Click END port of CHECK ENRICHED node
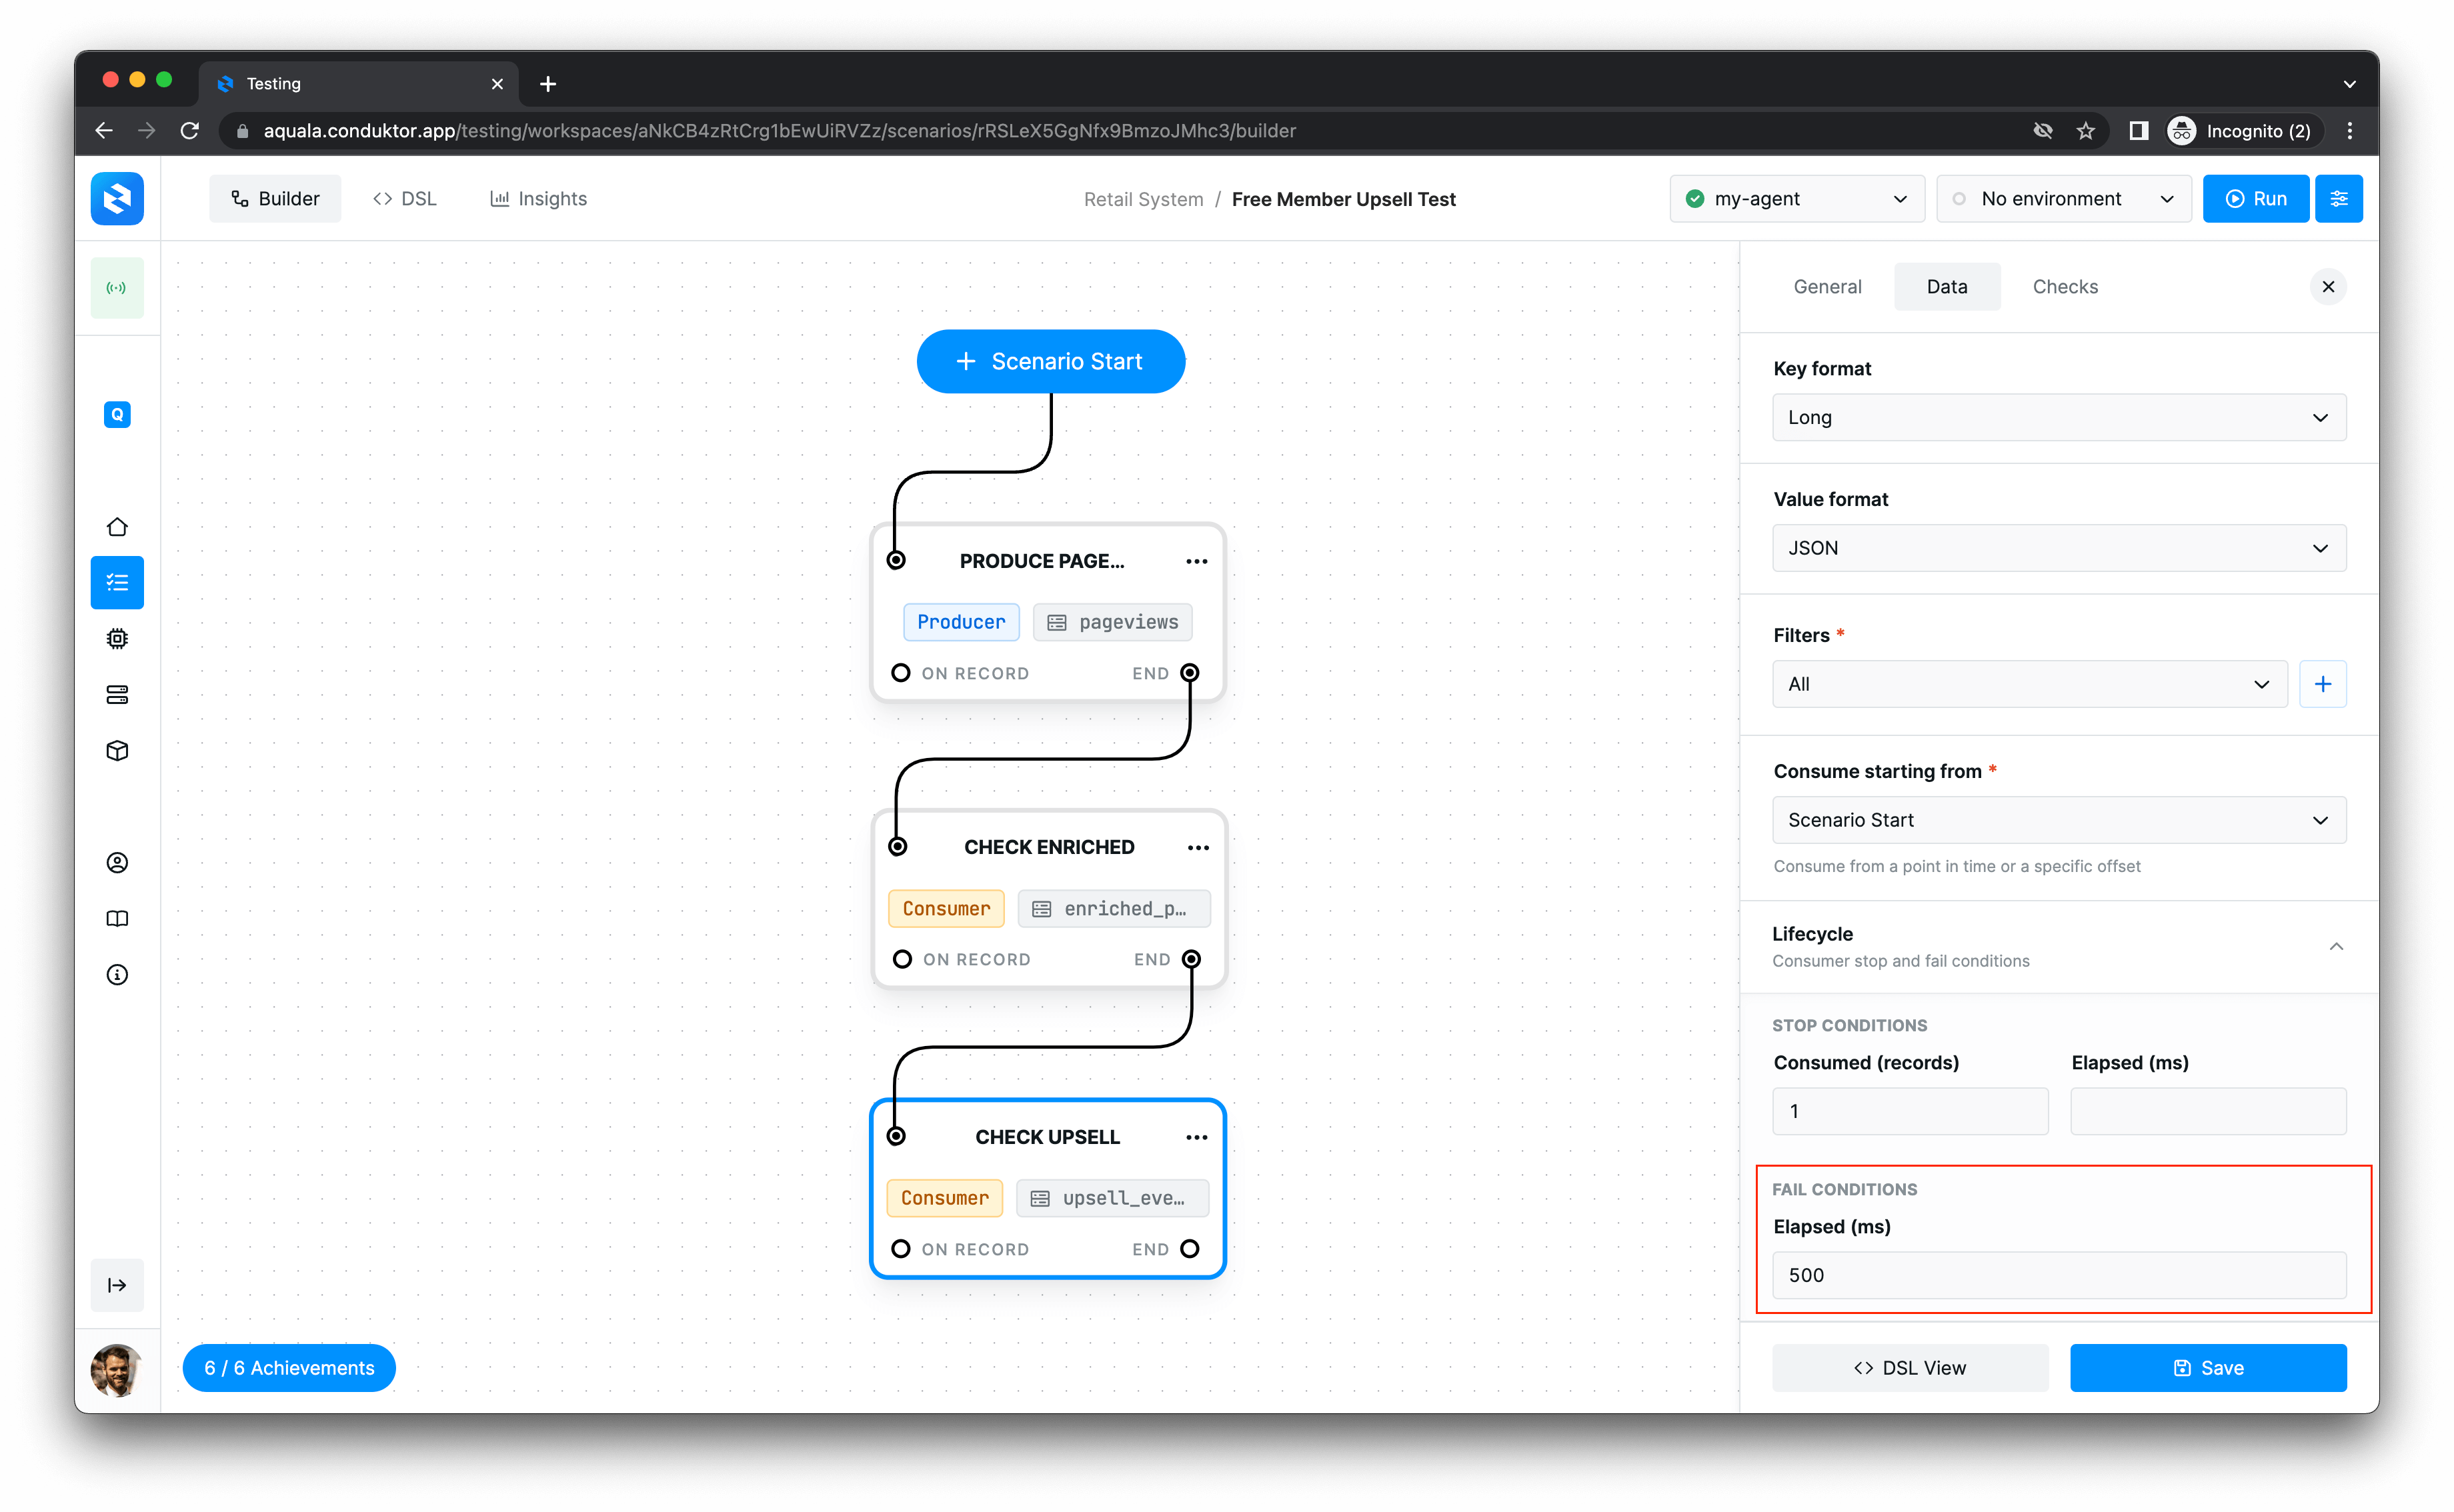This screenshot has height=1512, width=2454. click(x=1191, y=959)
